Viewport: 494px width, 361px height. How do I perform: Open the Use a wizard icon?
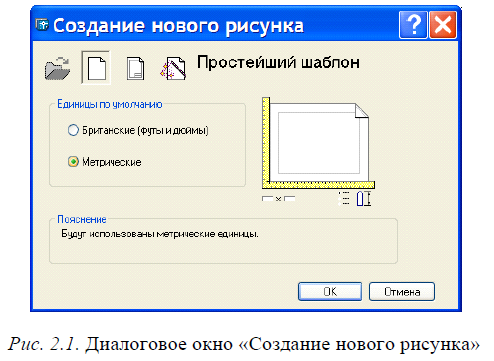pos(173,68)
